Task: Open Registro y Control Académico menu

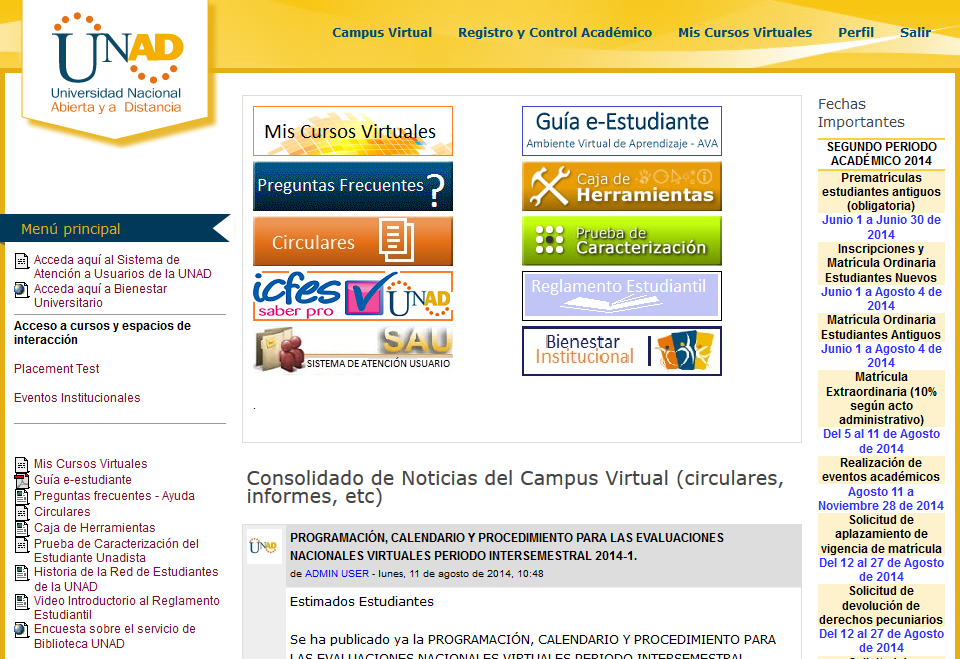Action: 554,33
